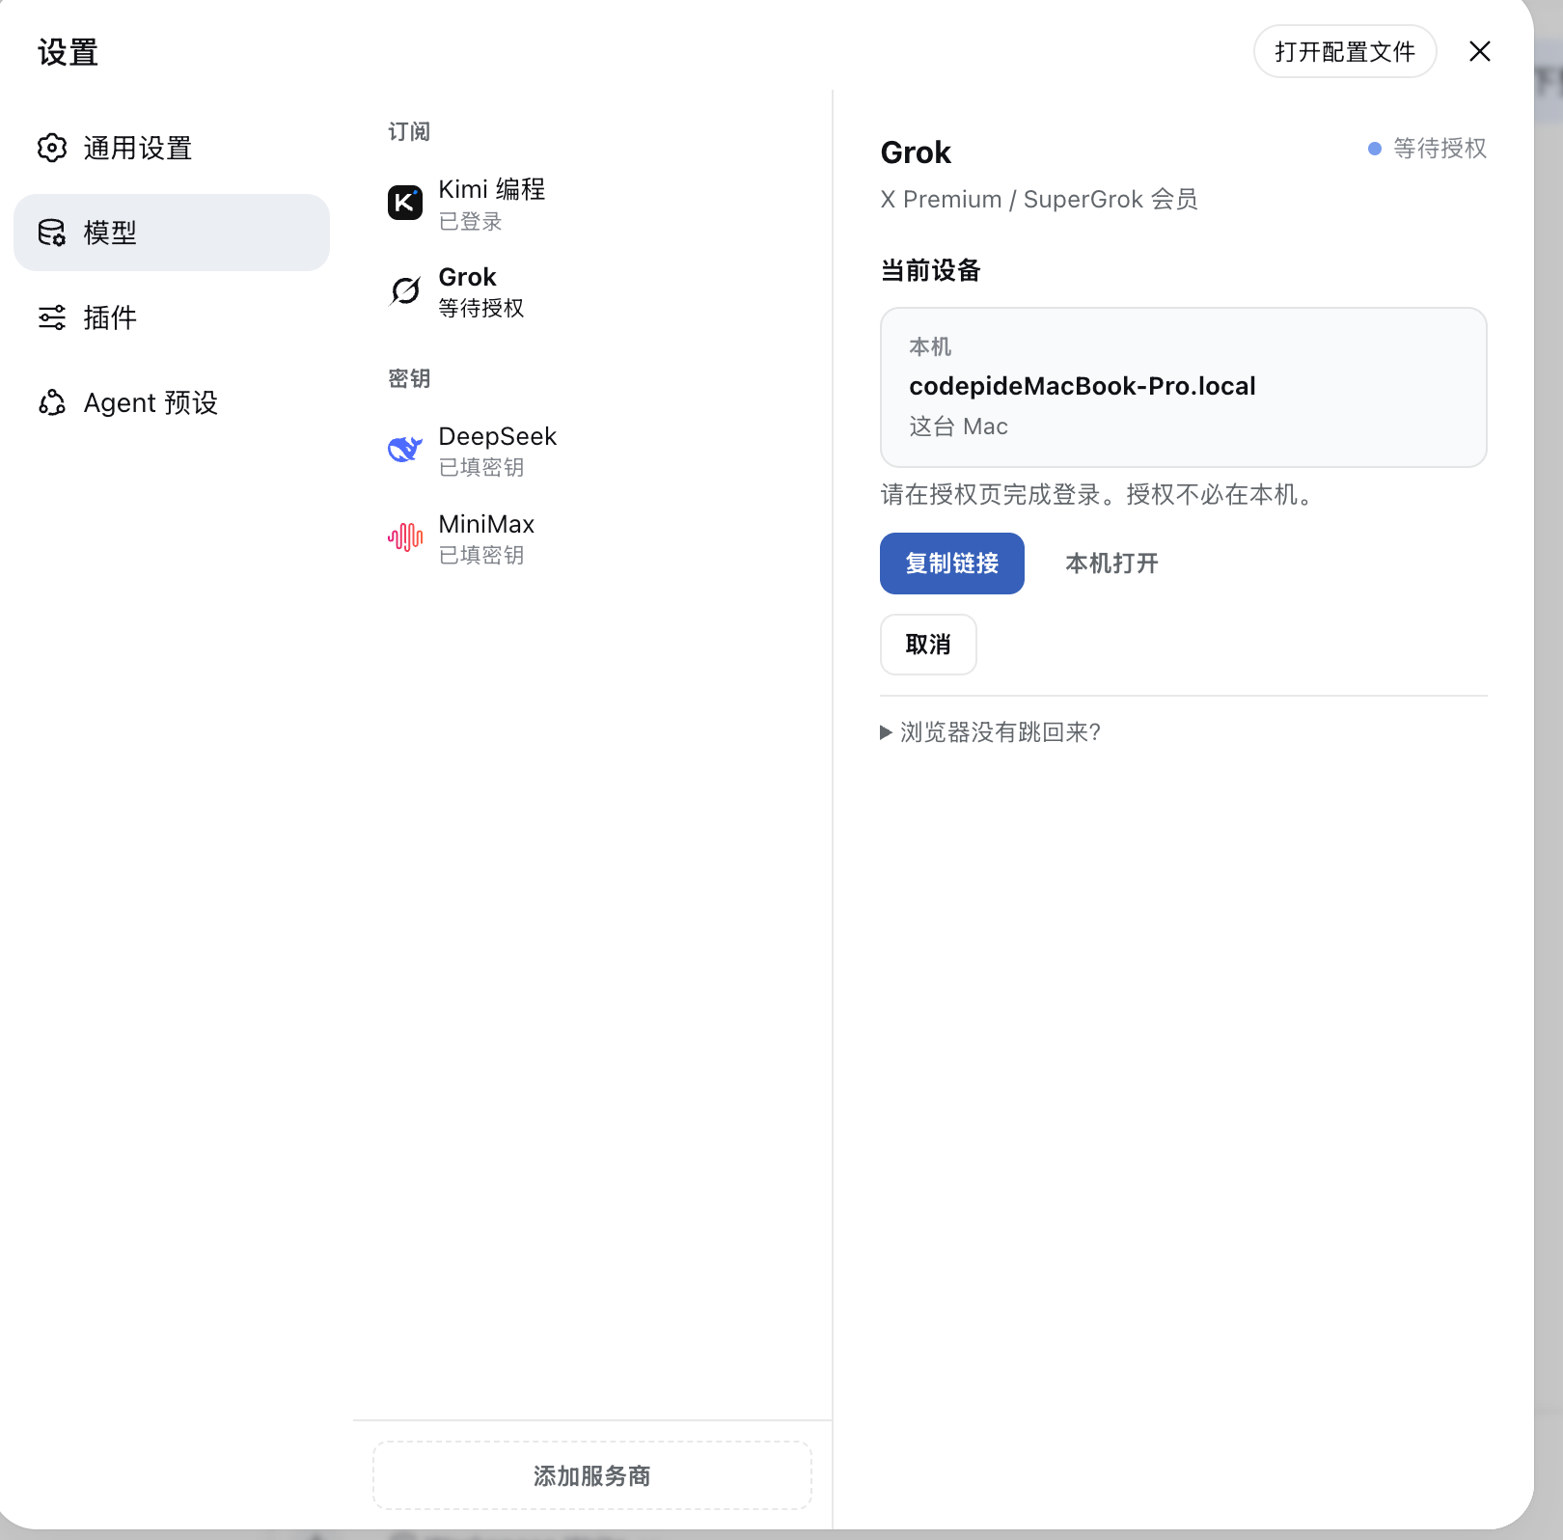Screen dimensions: 1563x1540
Task: Click the 密钥 section header
Action: click(x=409, y=379)
